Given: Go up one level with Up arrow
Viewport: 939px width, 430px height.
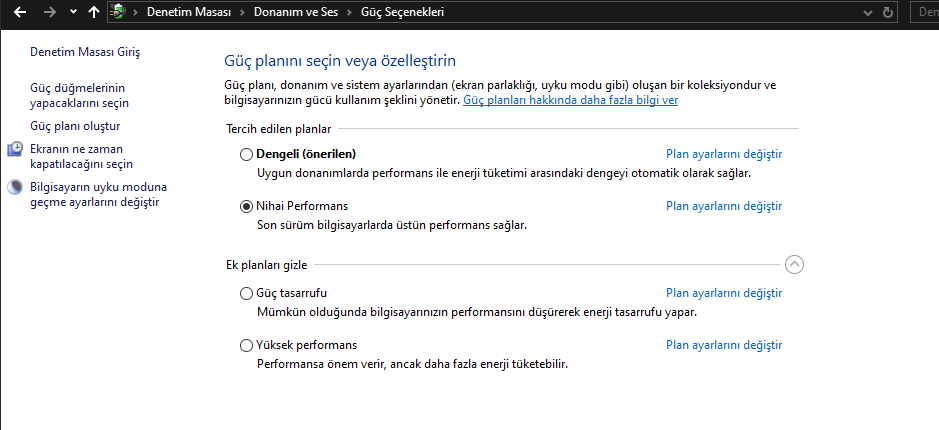Looking at the screenshot, I should click(x=94, y=13).
